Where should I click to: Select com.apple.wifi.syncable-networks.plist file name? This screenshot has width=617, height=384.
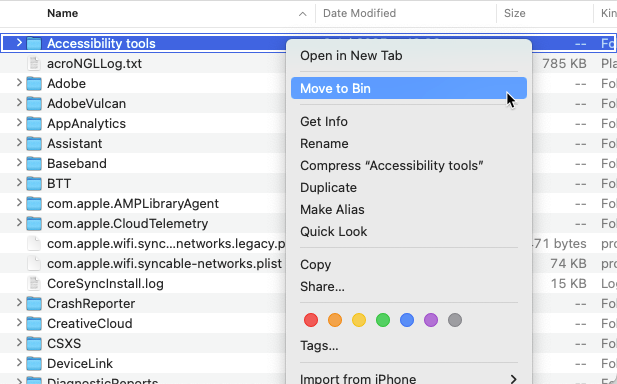coord(164,264)
